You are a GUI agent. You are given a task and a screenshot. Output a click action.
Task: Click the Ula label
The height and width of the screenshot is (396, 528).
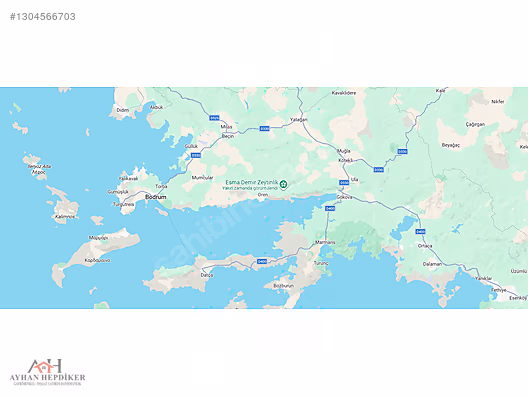click(355, 179)
